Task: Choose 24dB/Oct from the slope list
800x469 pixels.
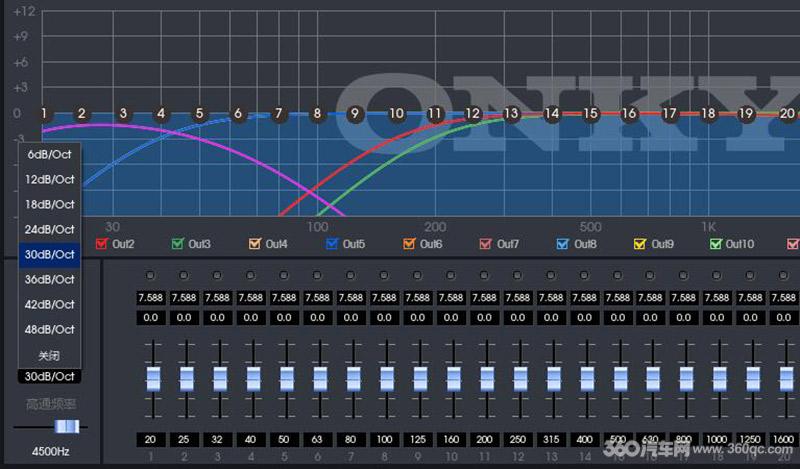Action: (49, 229)
